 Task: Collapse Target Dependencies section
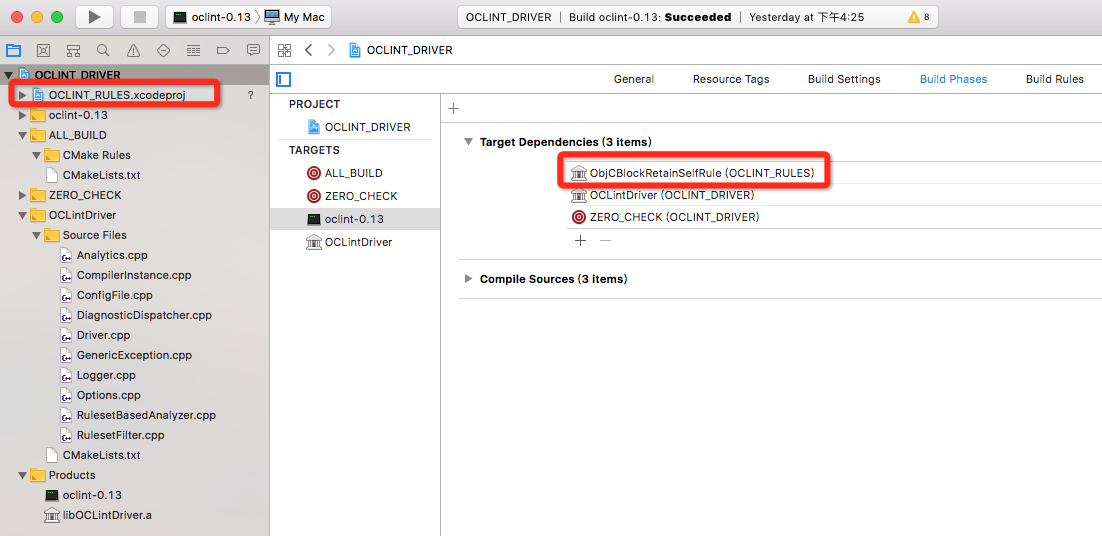tap(469, 142)
